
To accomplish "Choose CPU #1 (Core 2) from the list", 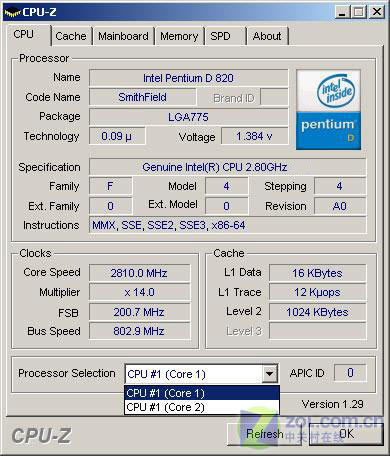I will [202, 407].
